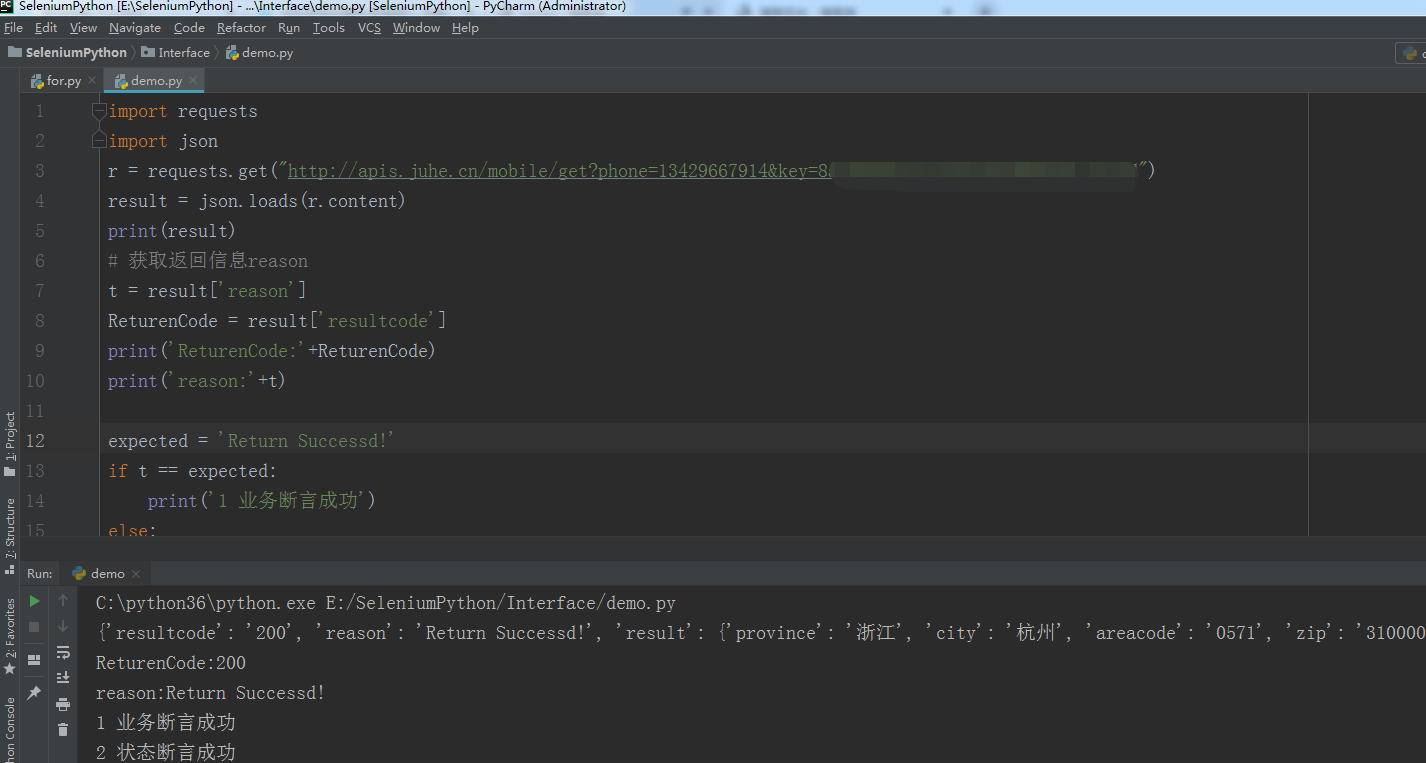1426x763 pixels.
Task: Click the Interface folder icon in the breadcrumb
Action: click(x=148, y=52)
